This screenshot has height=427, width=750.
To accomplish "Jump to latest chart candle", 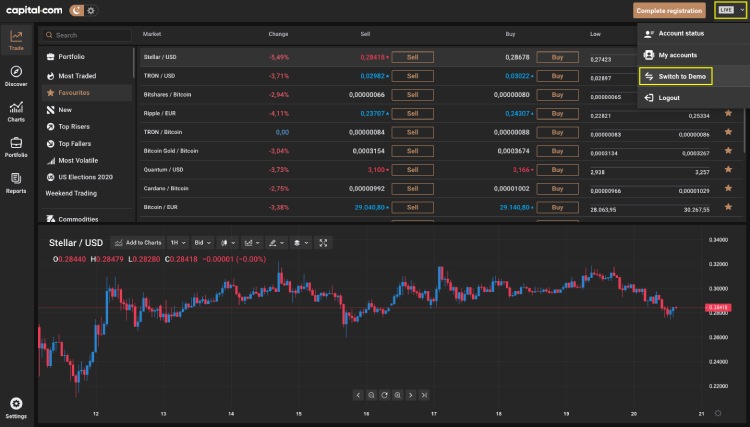I will (424, 395).
